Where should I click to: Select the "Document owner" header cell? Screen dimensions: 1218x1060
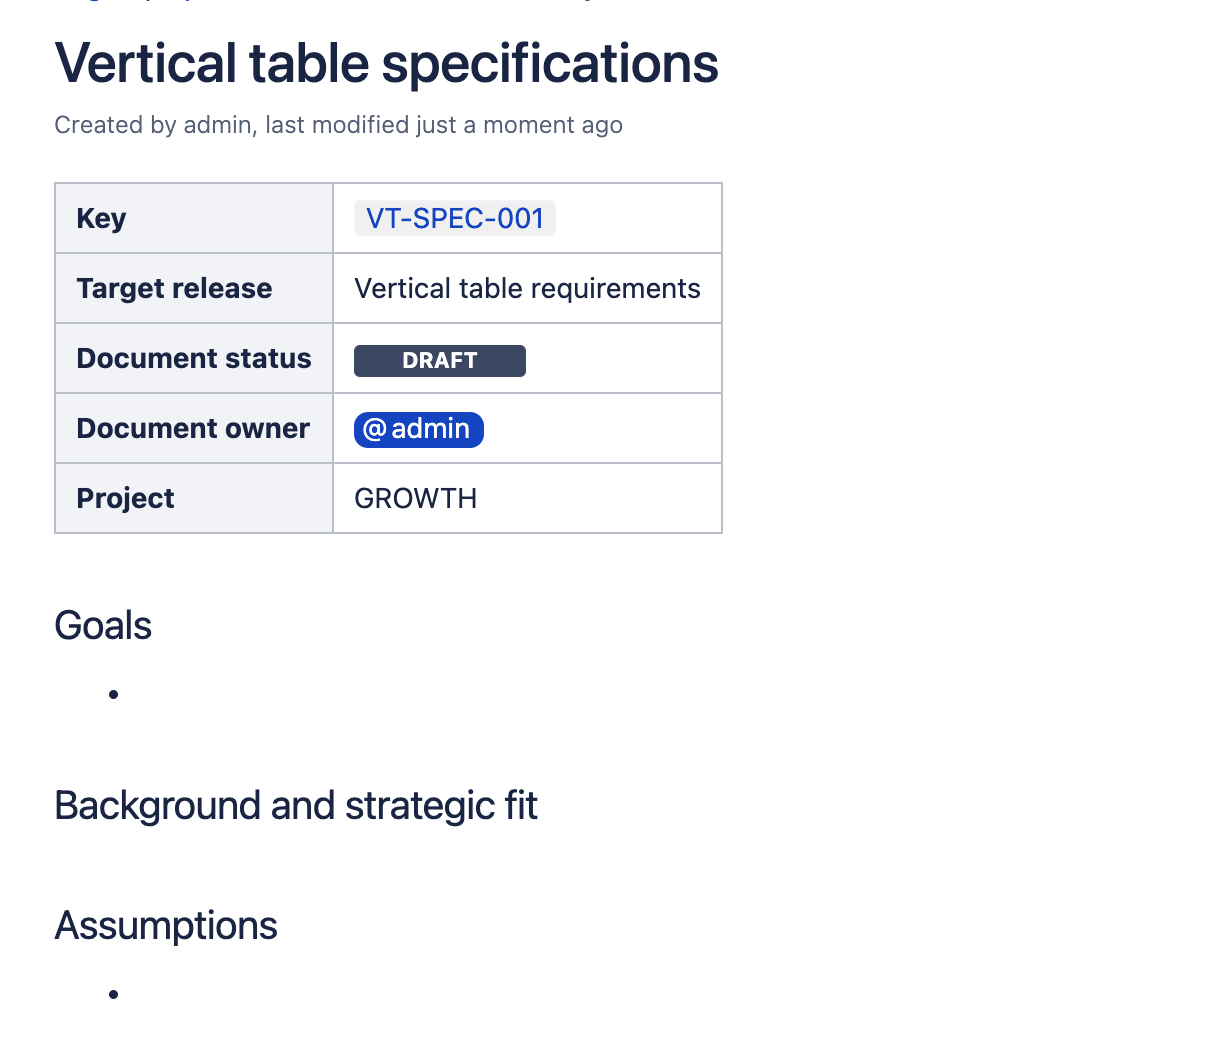pos(193,429)
